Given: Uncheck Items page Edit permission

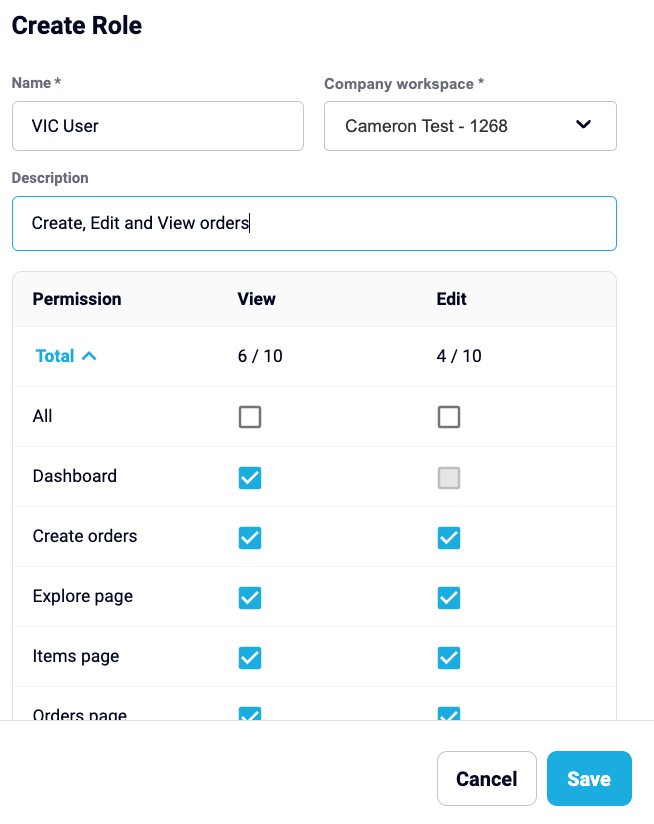Looking at the screenshot, I should tap(449, 657).
